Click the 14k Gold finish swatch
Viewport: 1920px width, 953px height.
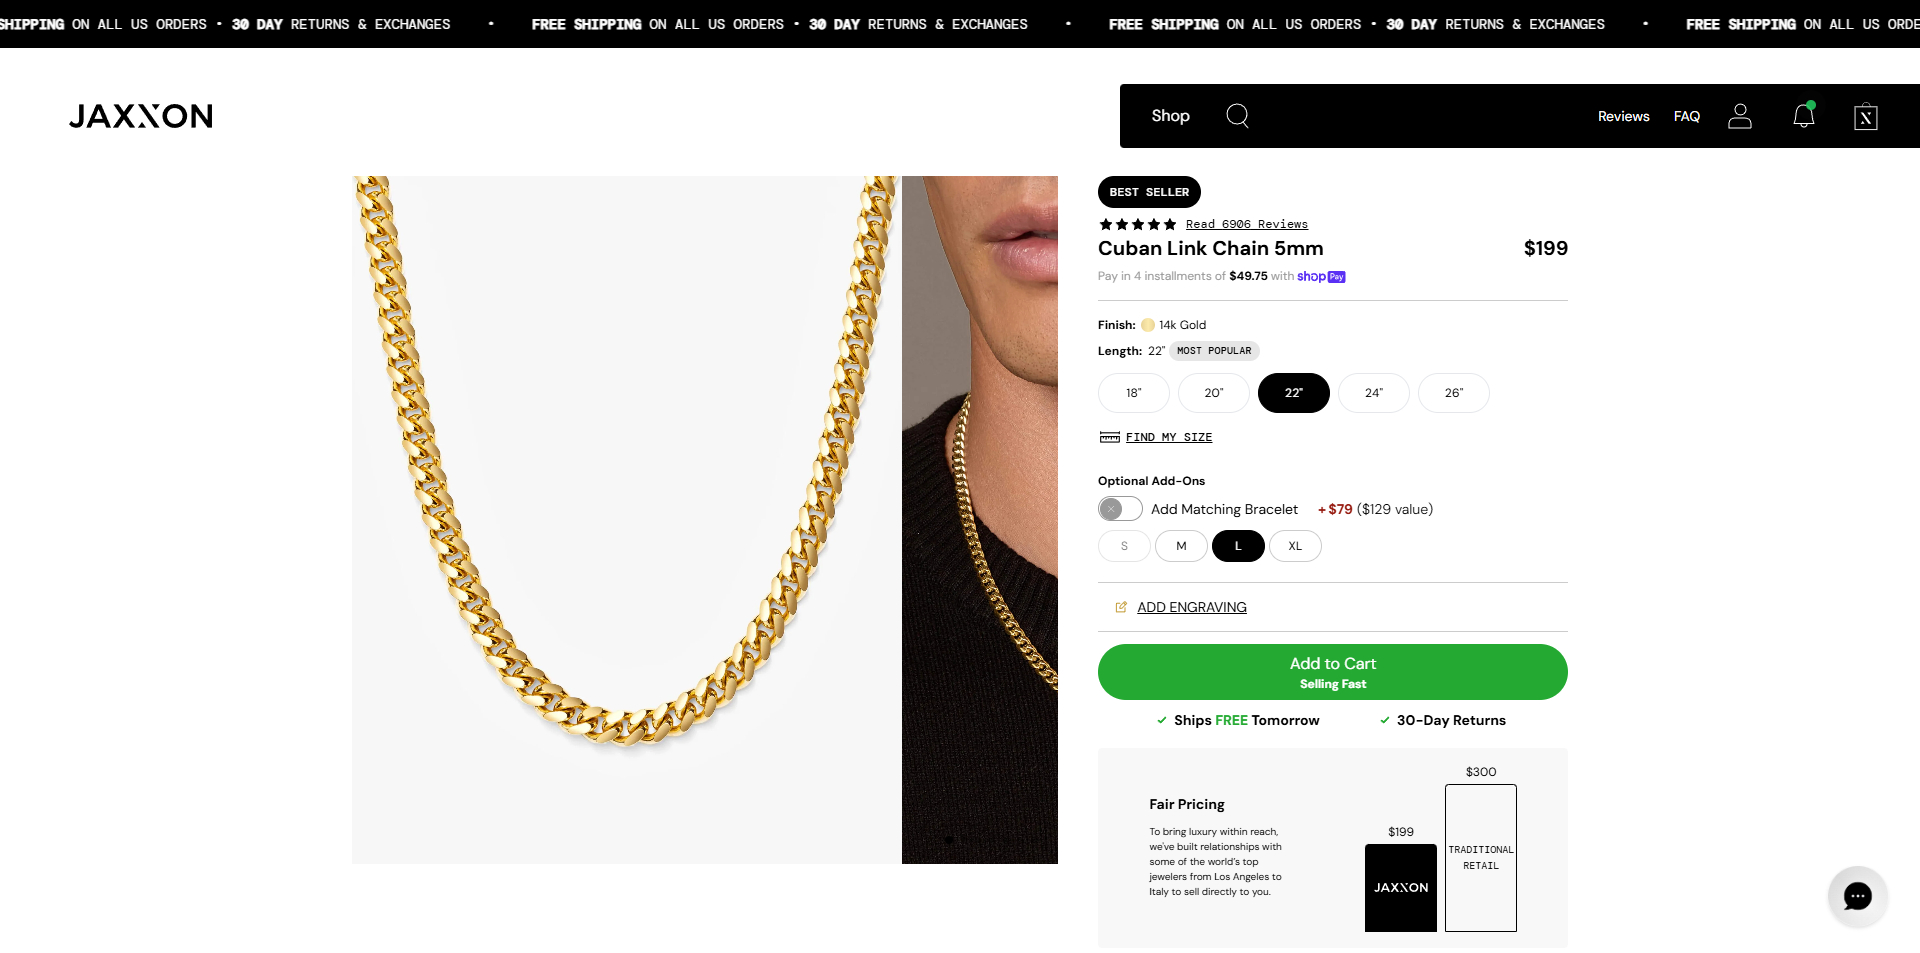point(1148,325)
